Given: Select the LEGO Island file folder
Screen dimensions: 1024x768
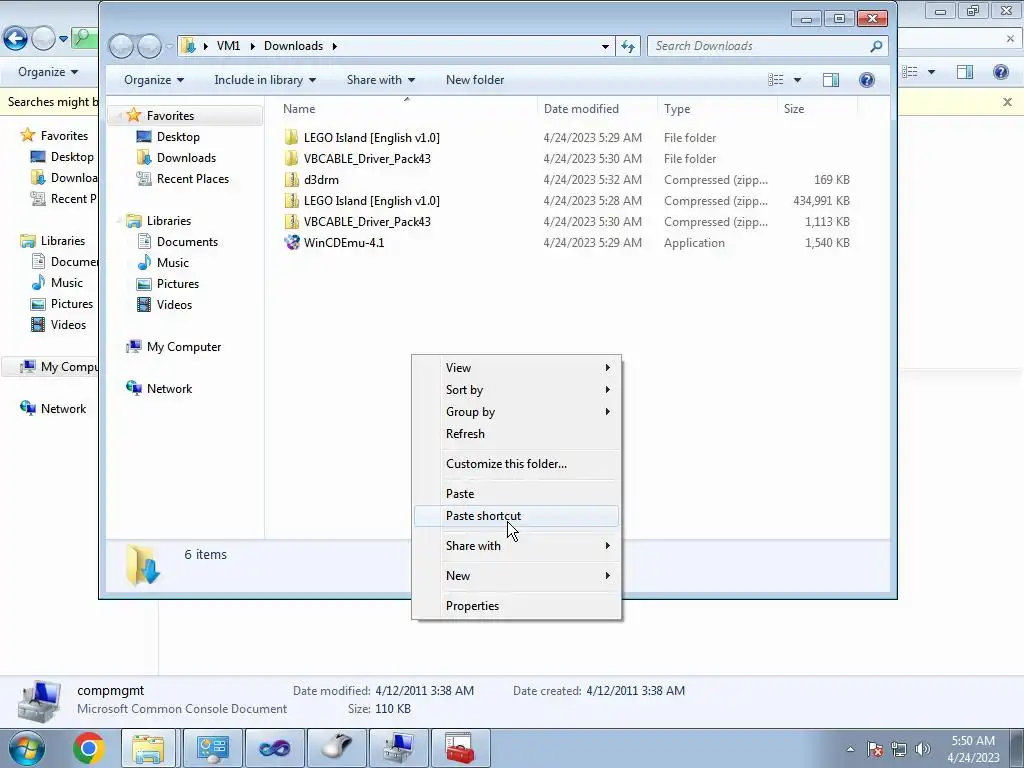Looking at the screenshot, I should point(371,138).
